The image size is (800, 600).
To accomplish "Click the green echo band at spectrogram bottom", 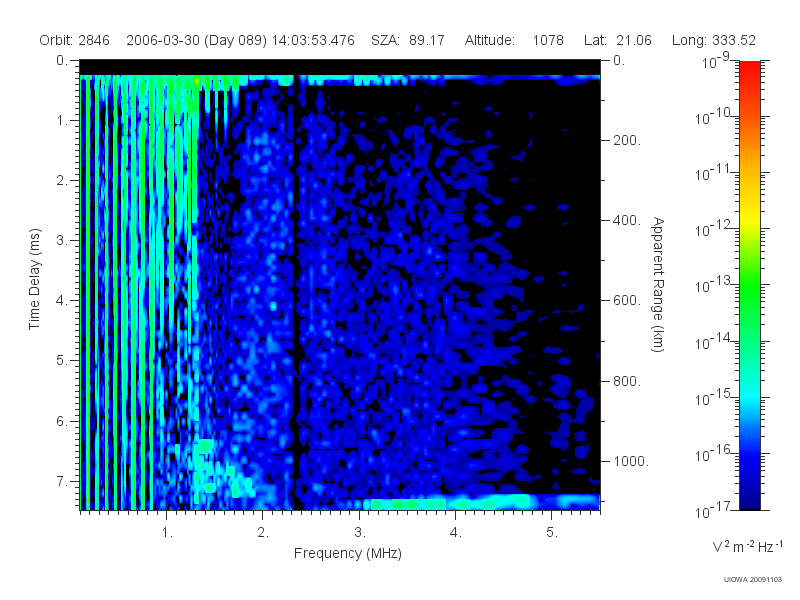I will tap(449, 503).
